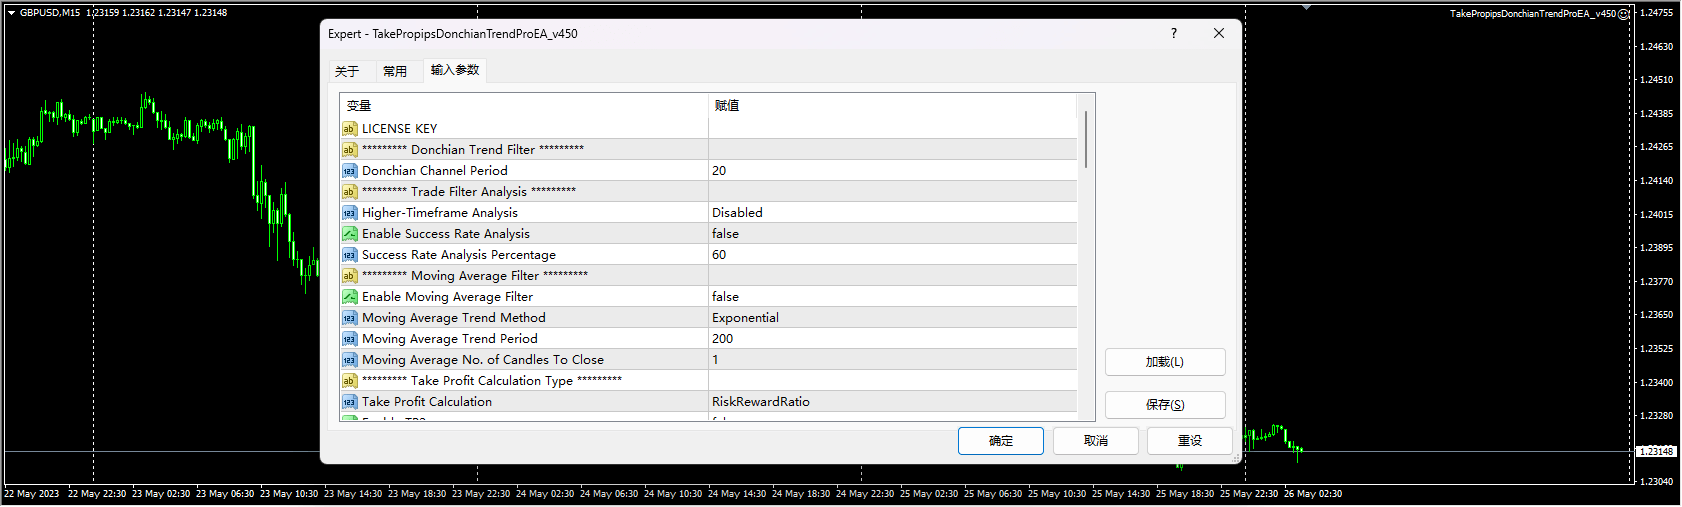Edit Moving Average Trend Period value 200

pos(893,338)
